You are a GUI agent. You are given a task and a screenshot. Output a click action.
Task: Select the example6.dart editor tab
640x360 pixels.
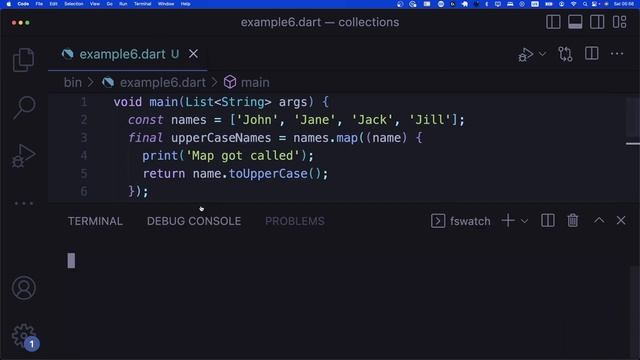[128, 54]
